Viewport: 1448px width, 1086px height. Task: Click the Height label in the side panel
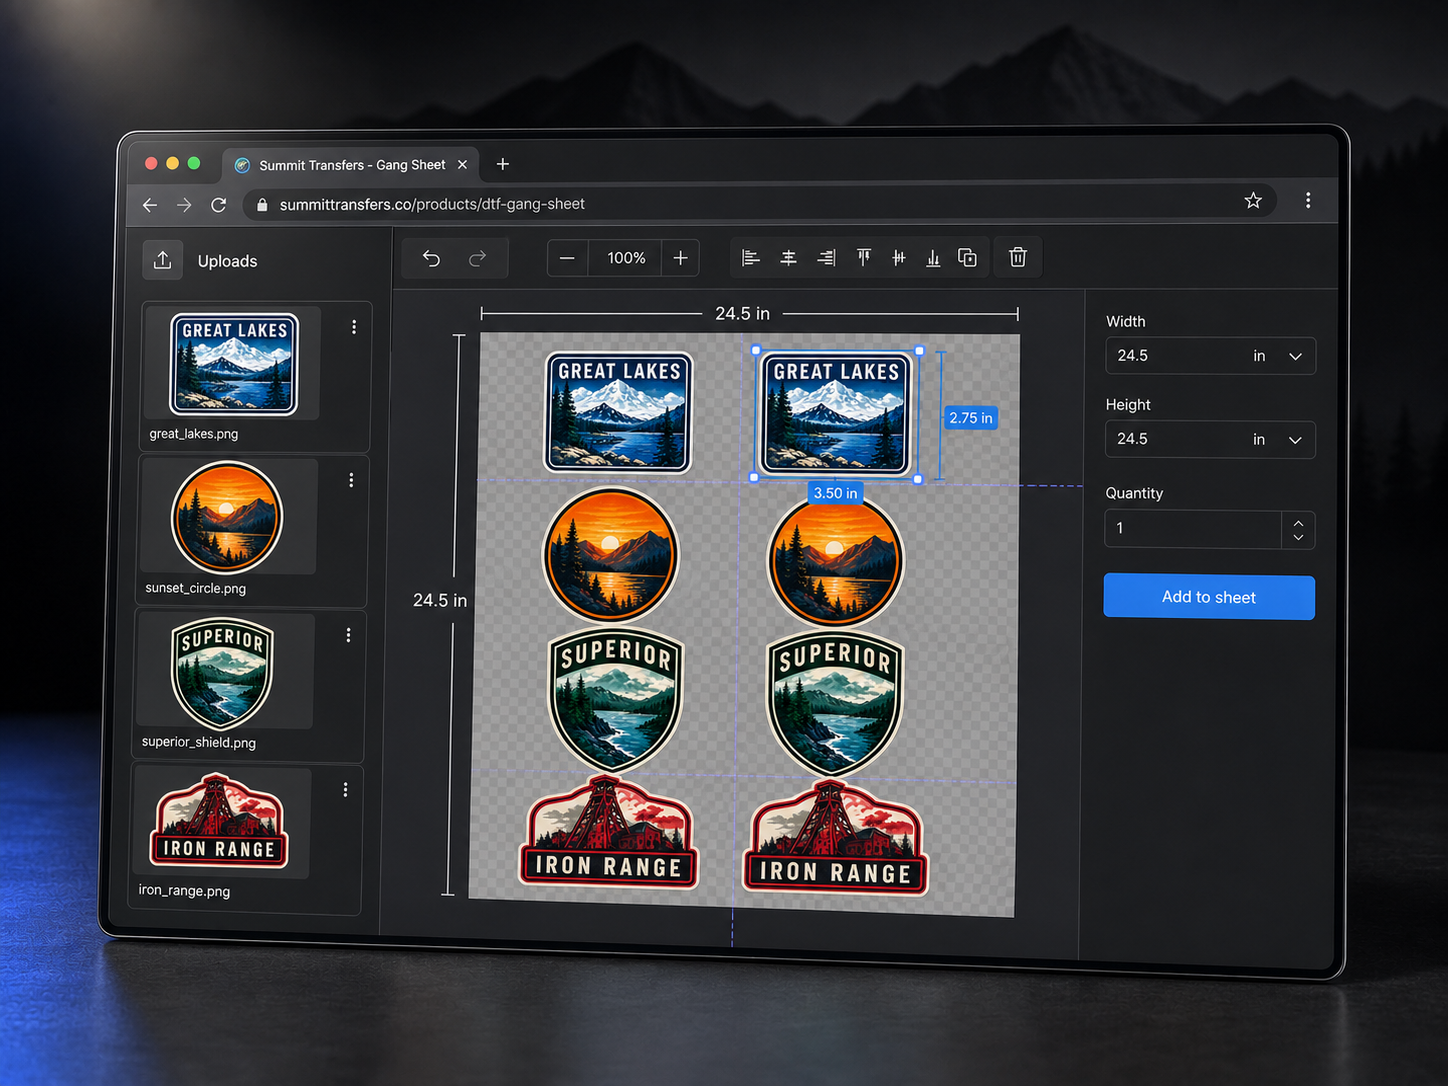tap(1128, 404)
